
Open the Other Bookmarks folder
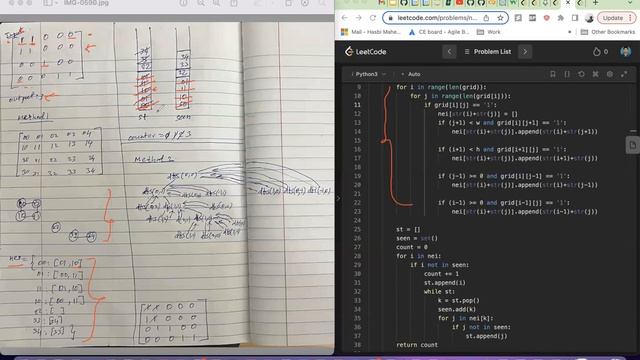(x=608, y=32)
